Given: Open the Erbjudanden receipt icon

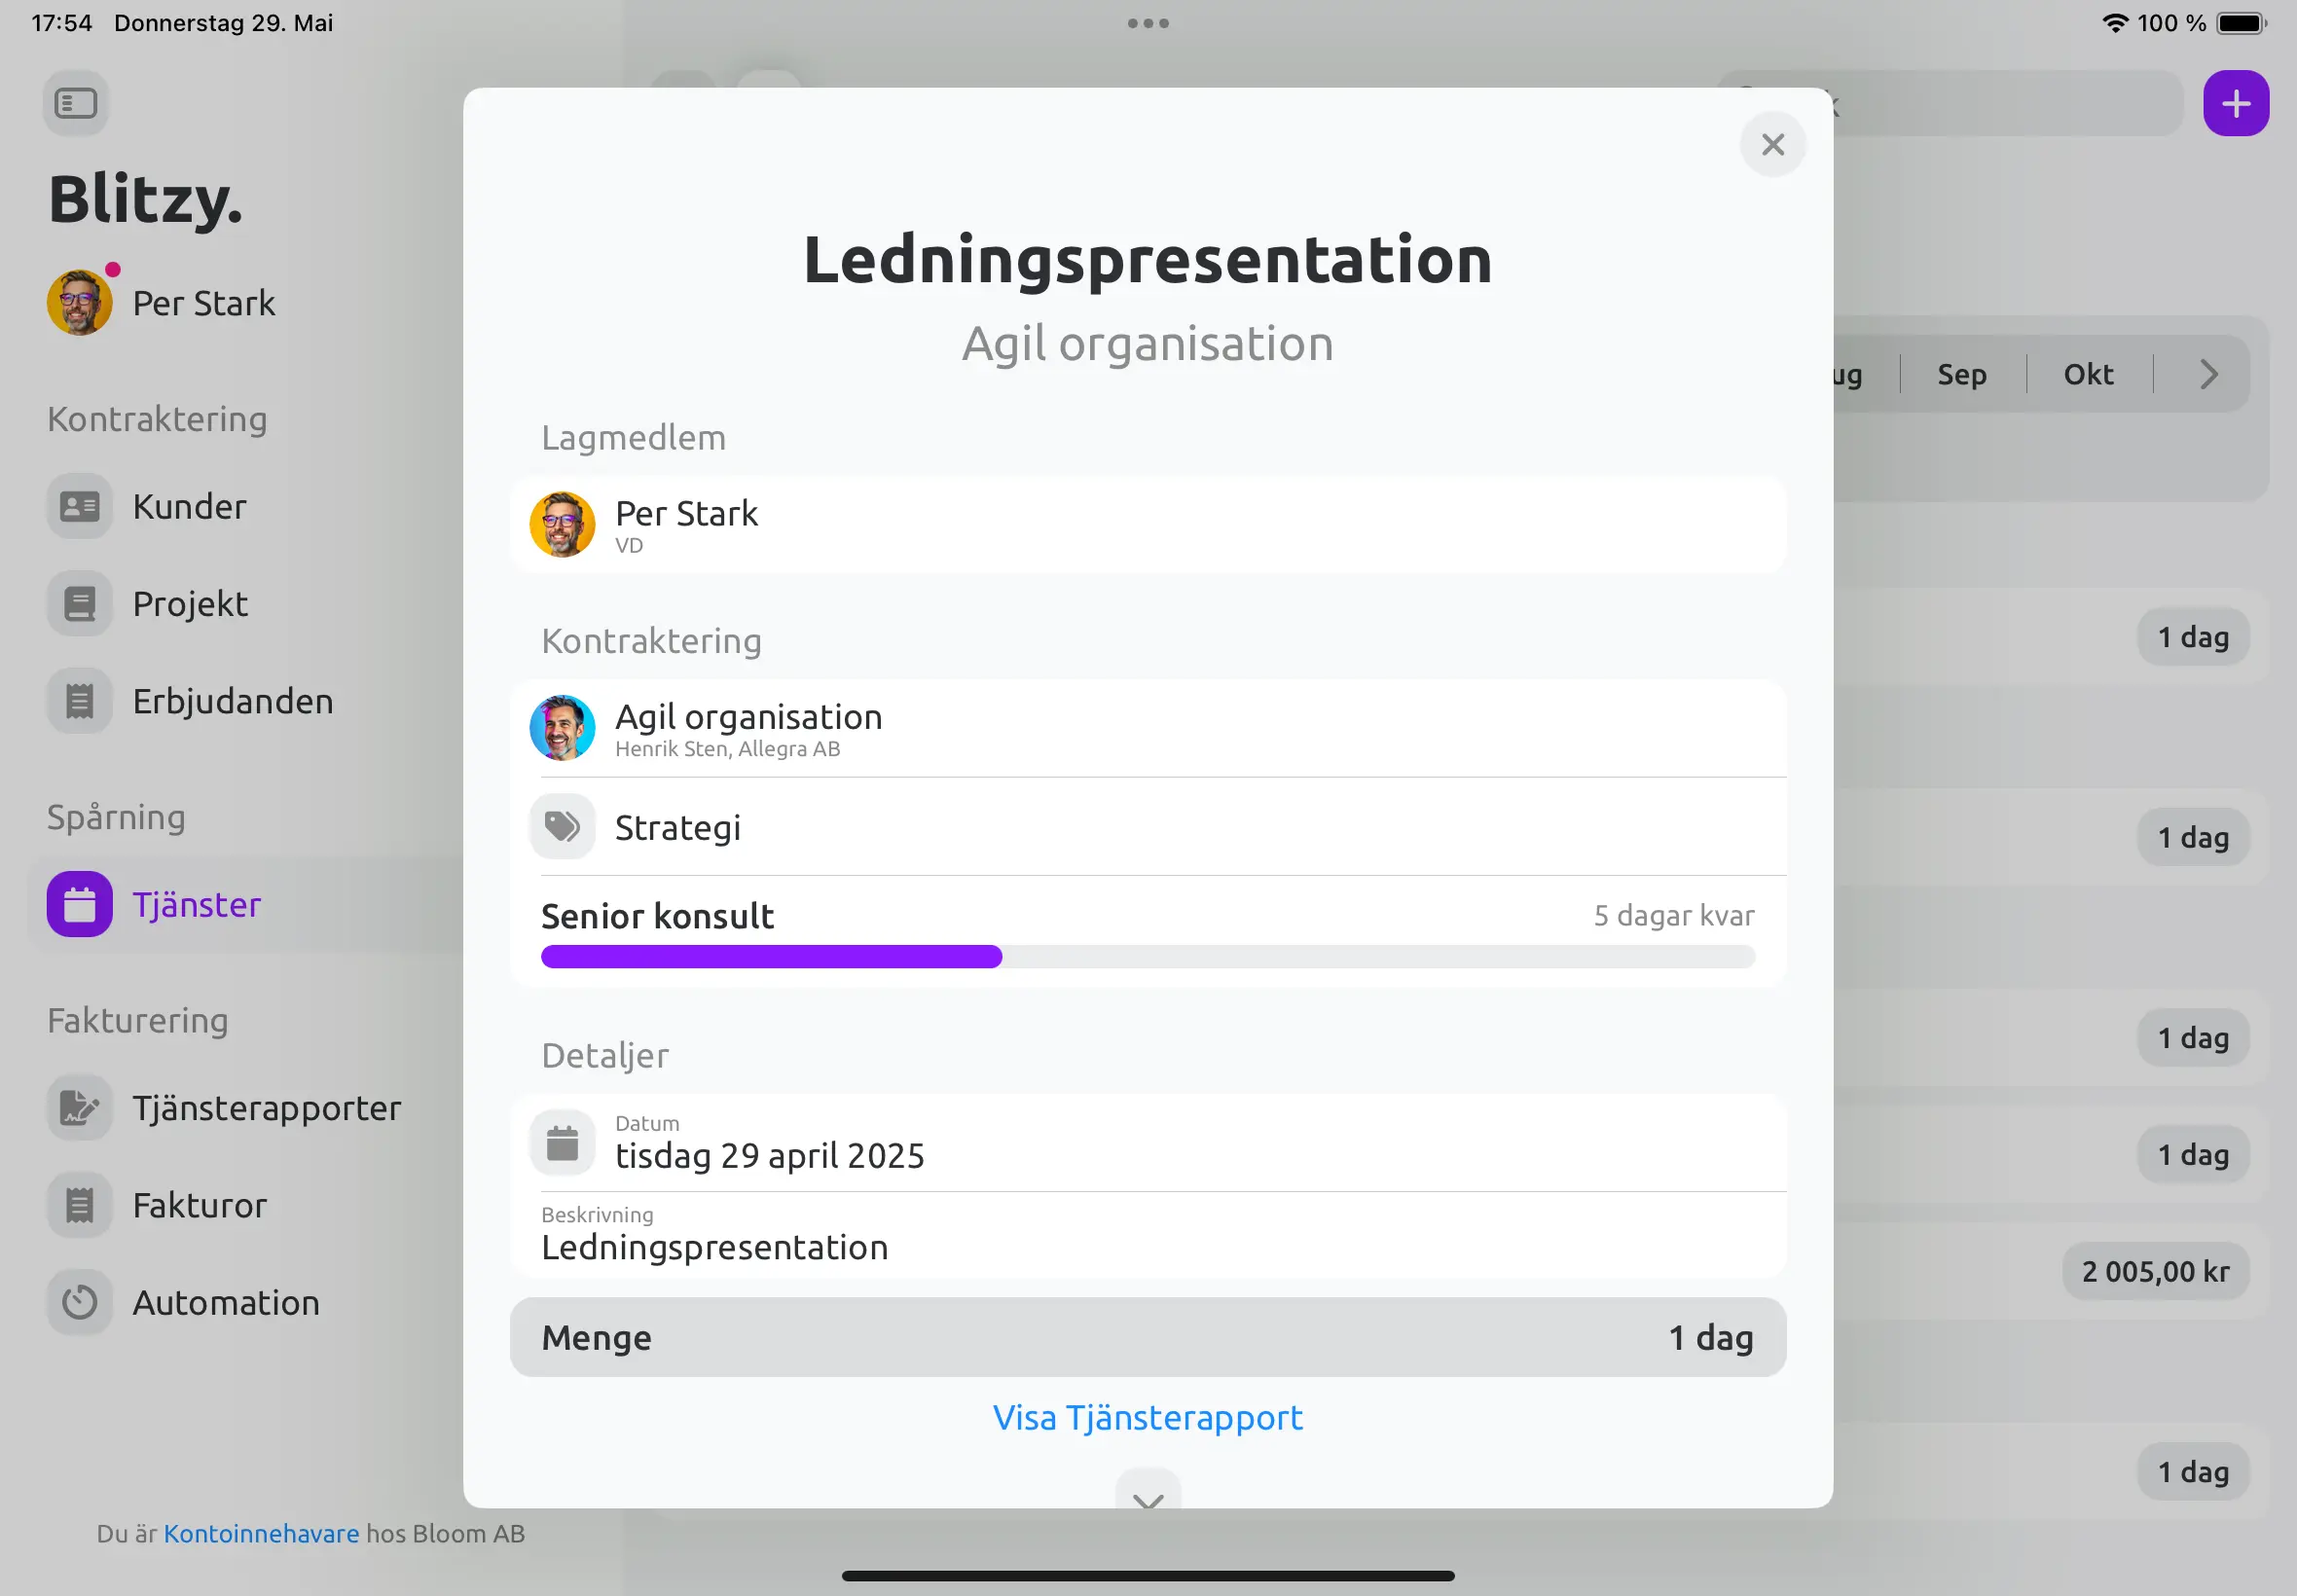Looking at the screenshot, I should click(80, 700).
